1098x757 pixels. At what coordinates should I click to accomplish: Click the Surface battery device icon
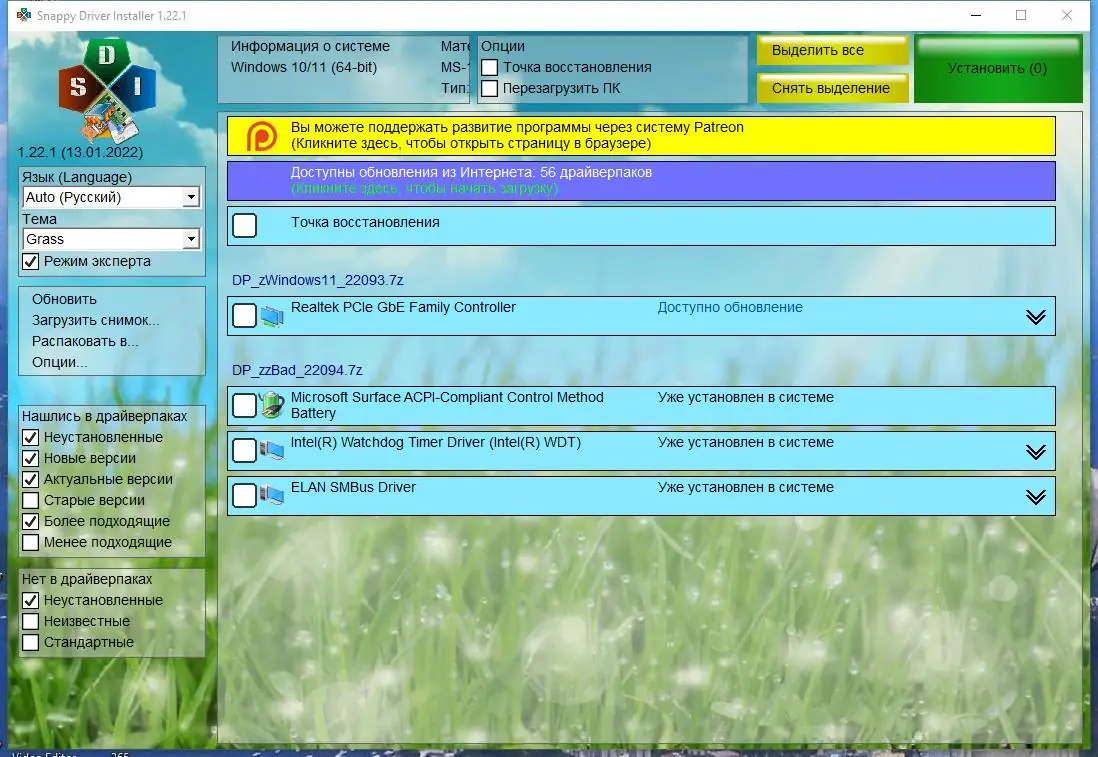click(x=272, y=406)
